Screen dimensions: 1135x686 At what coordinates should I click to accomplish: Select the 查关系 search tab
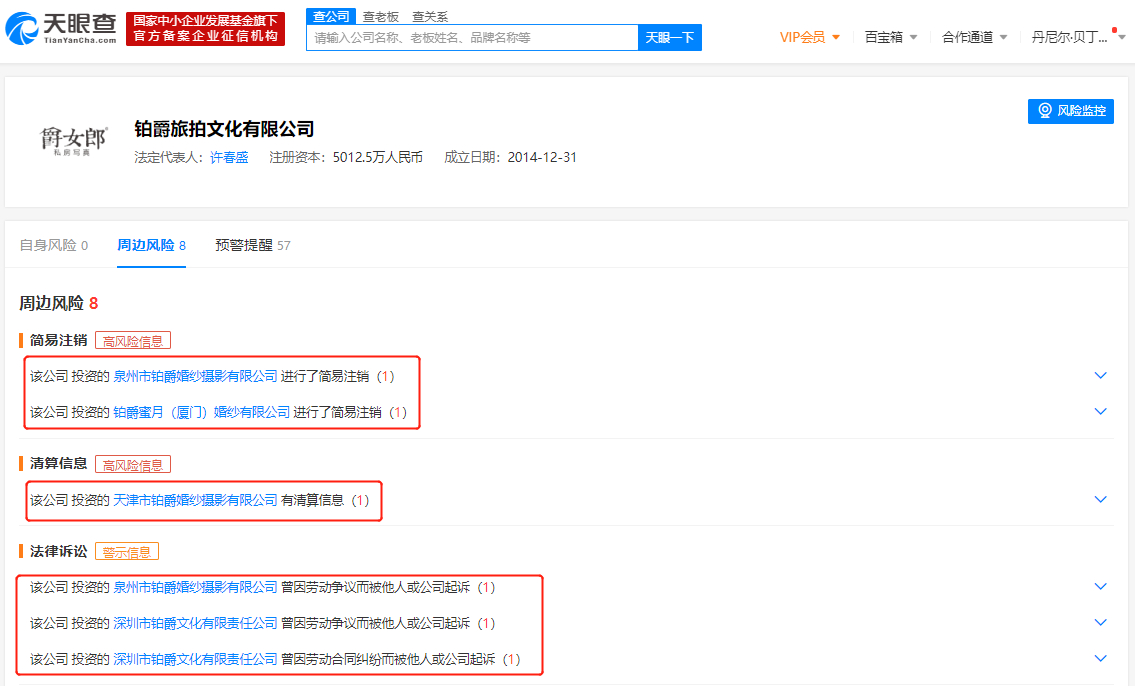[x=430, y=17]
